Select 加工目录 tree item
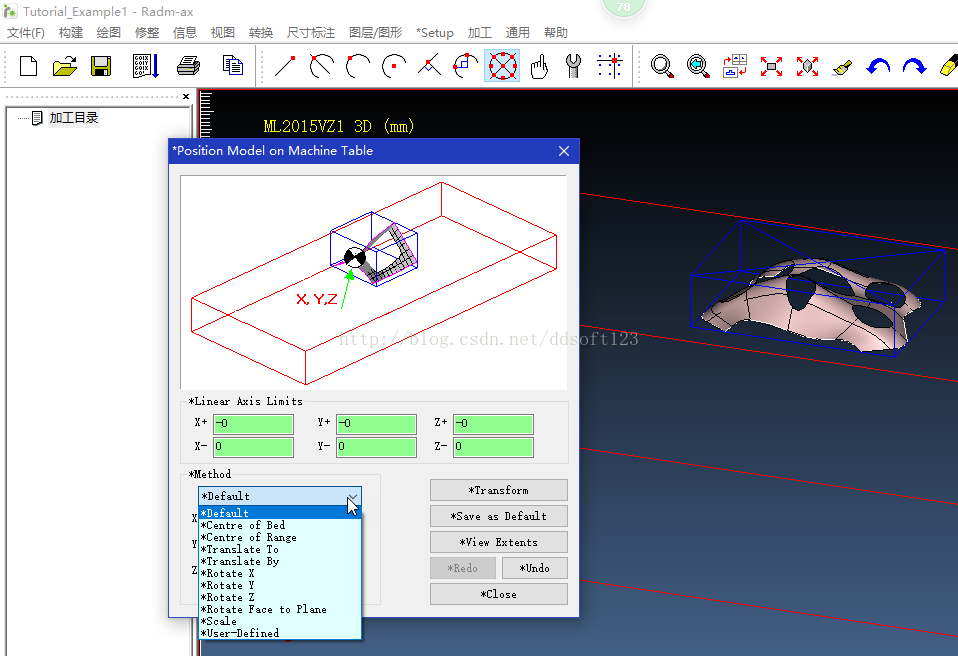Viewport: 958px width, 656px height. point(73,118)
